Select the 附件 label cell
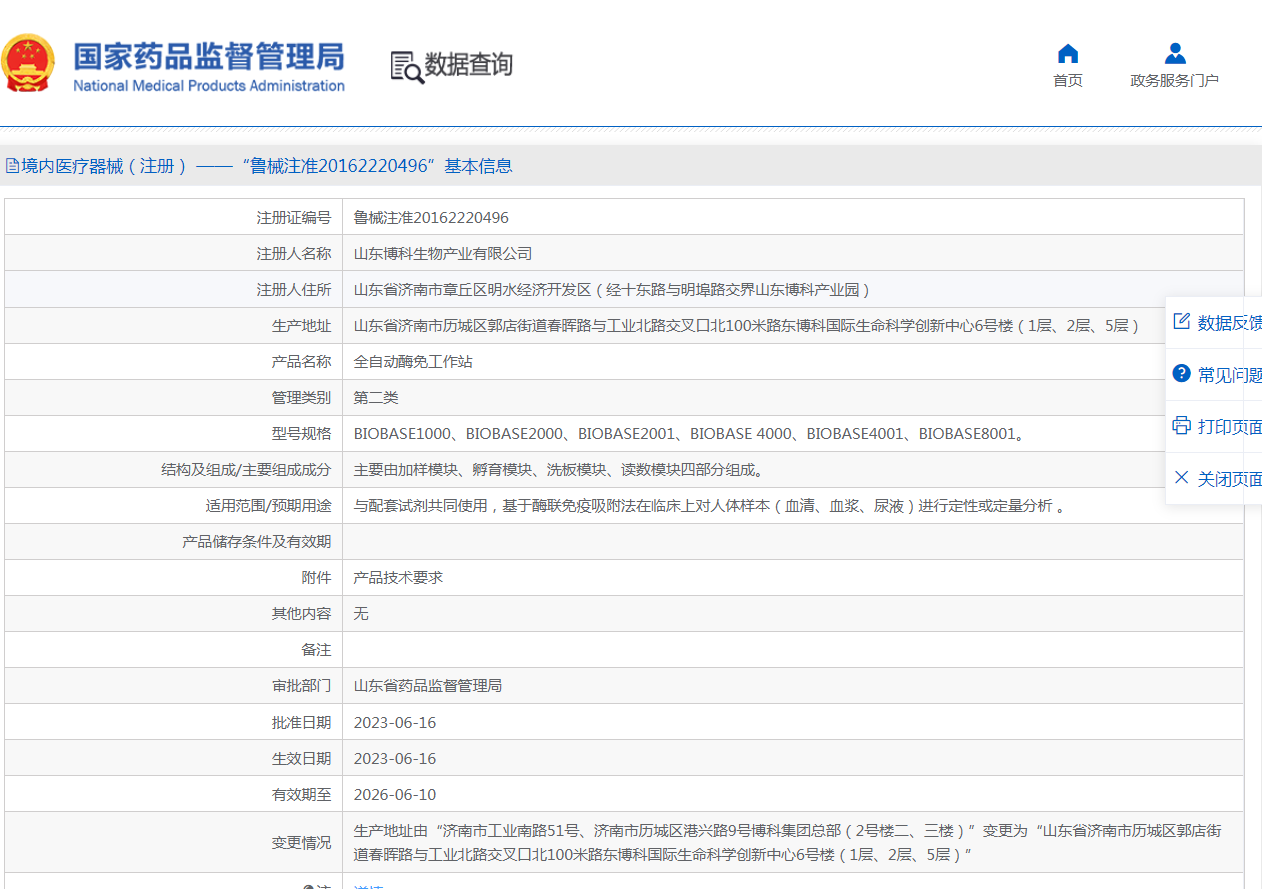The image size is (1262, 889). point(173,577)
